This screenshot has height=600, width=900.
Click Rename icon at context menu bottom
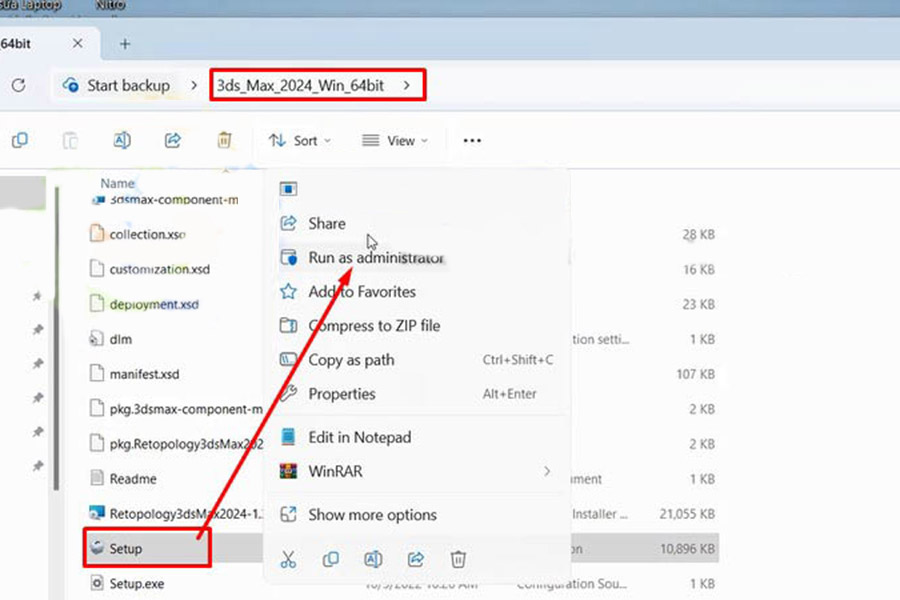[373, 558]
